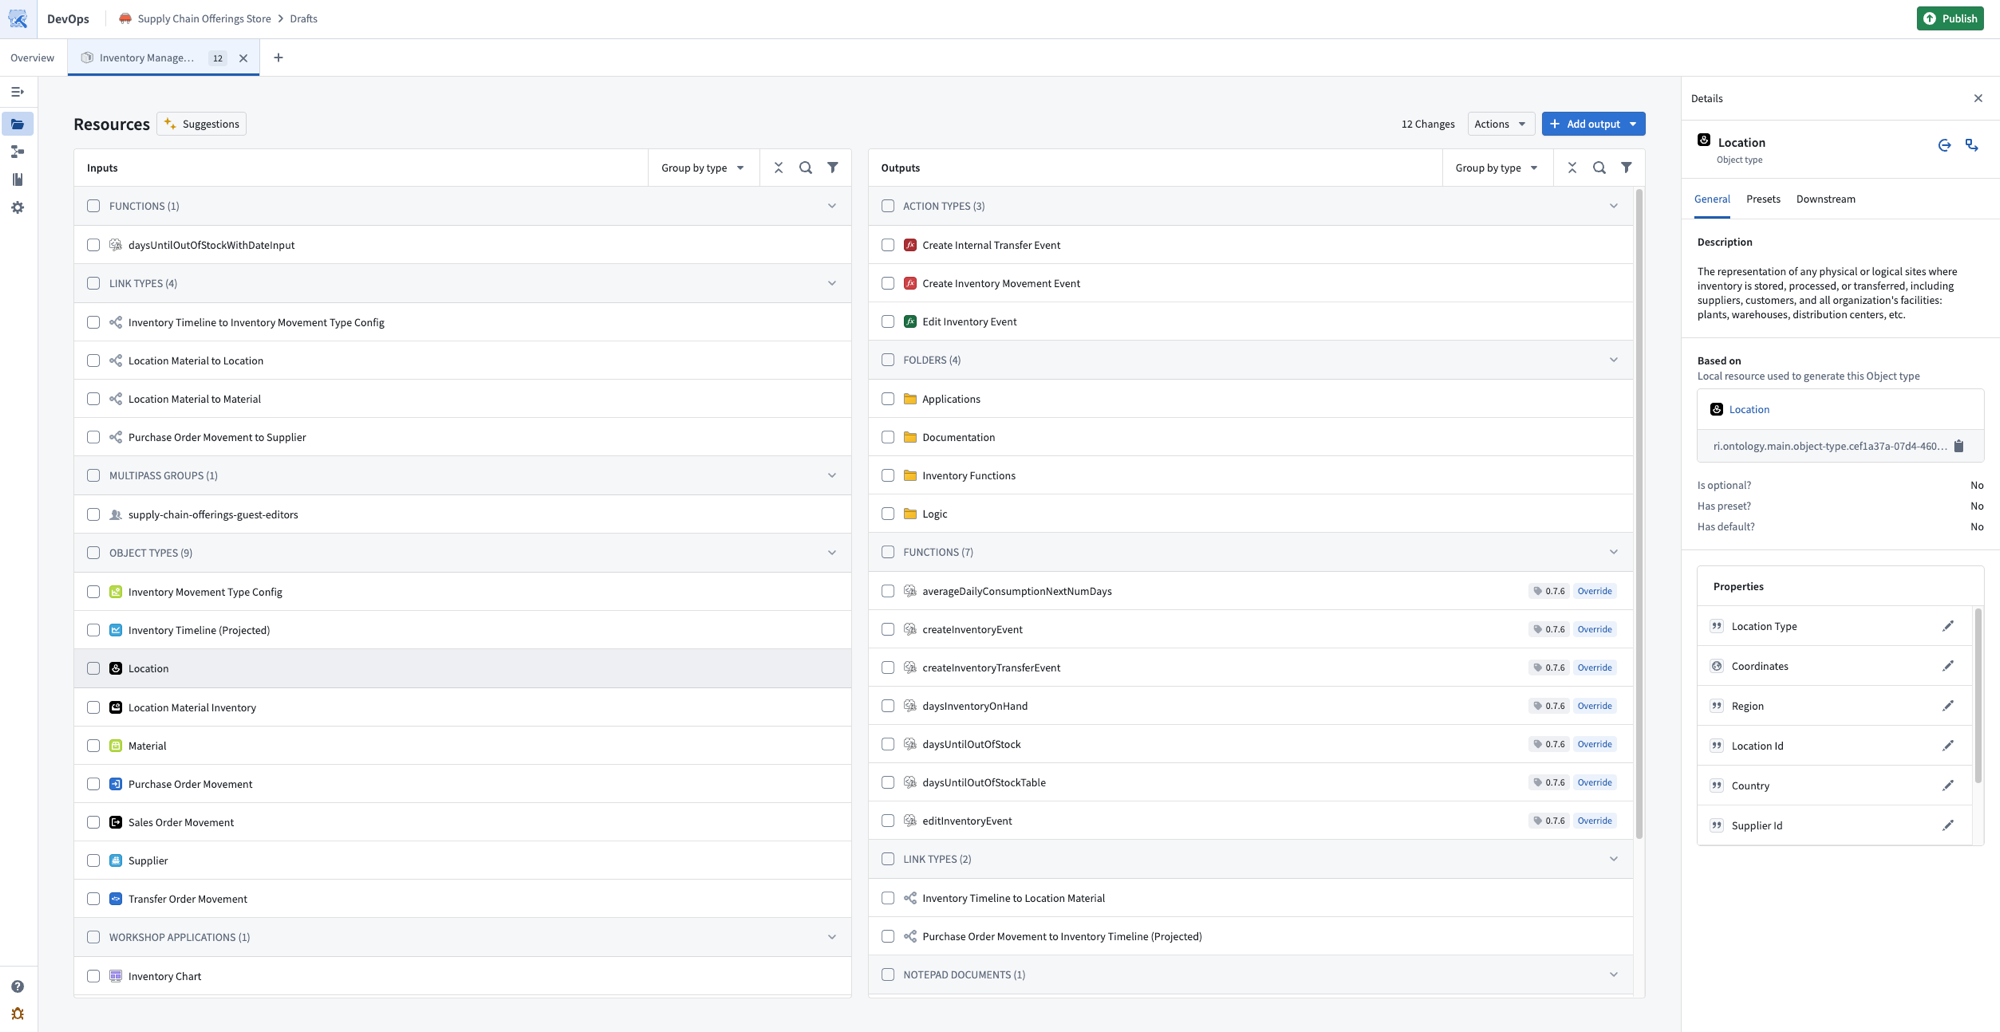The image size is (2000, 1032).
Task: Collapse all groups in Outputs panel
Action: (1572, 168)
